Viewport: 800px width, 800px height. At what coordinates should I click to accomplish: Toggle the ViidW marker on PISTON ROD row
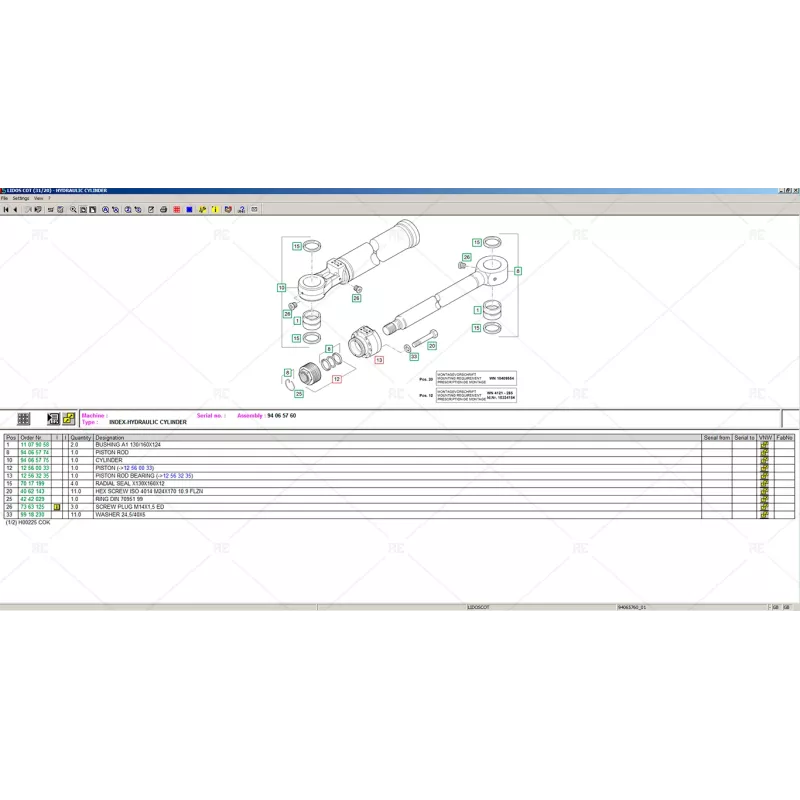tap(762, 452)
